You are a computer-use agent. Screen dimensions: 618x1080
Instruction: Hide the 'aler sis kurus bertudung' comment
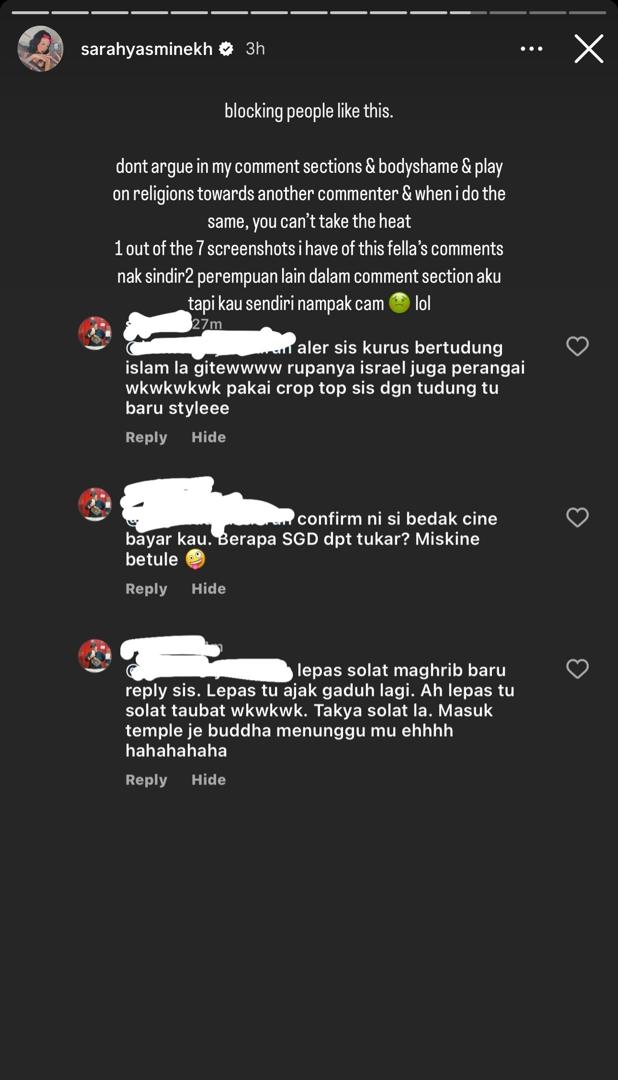click(209, 437)
